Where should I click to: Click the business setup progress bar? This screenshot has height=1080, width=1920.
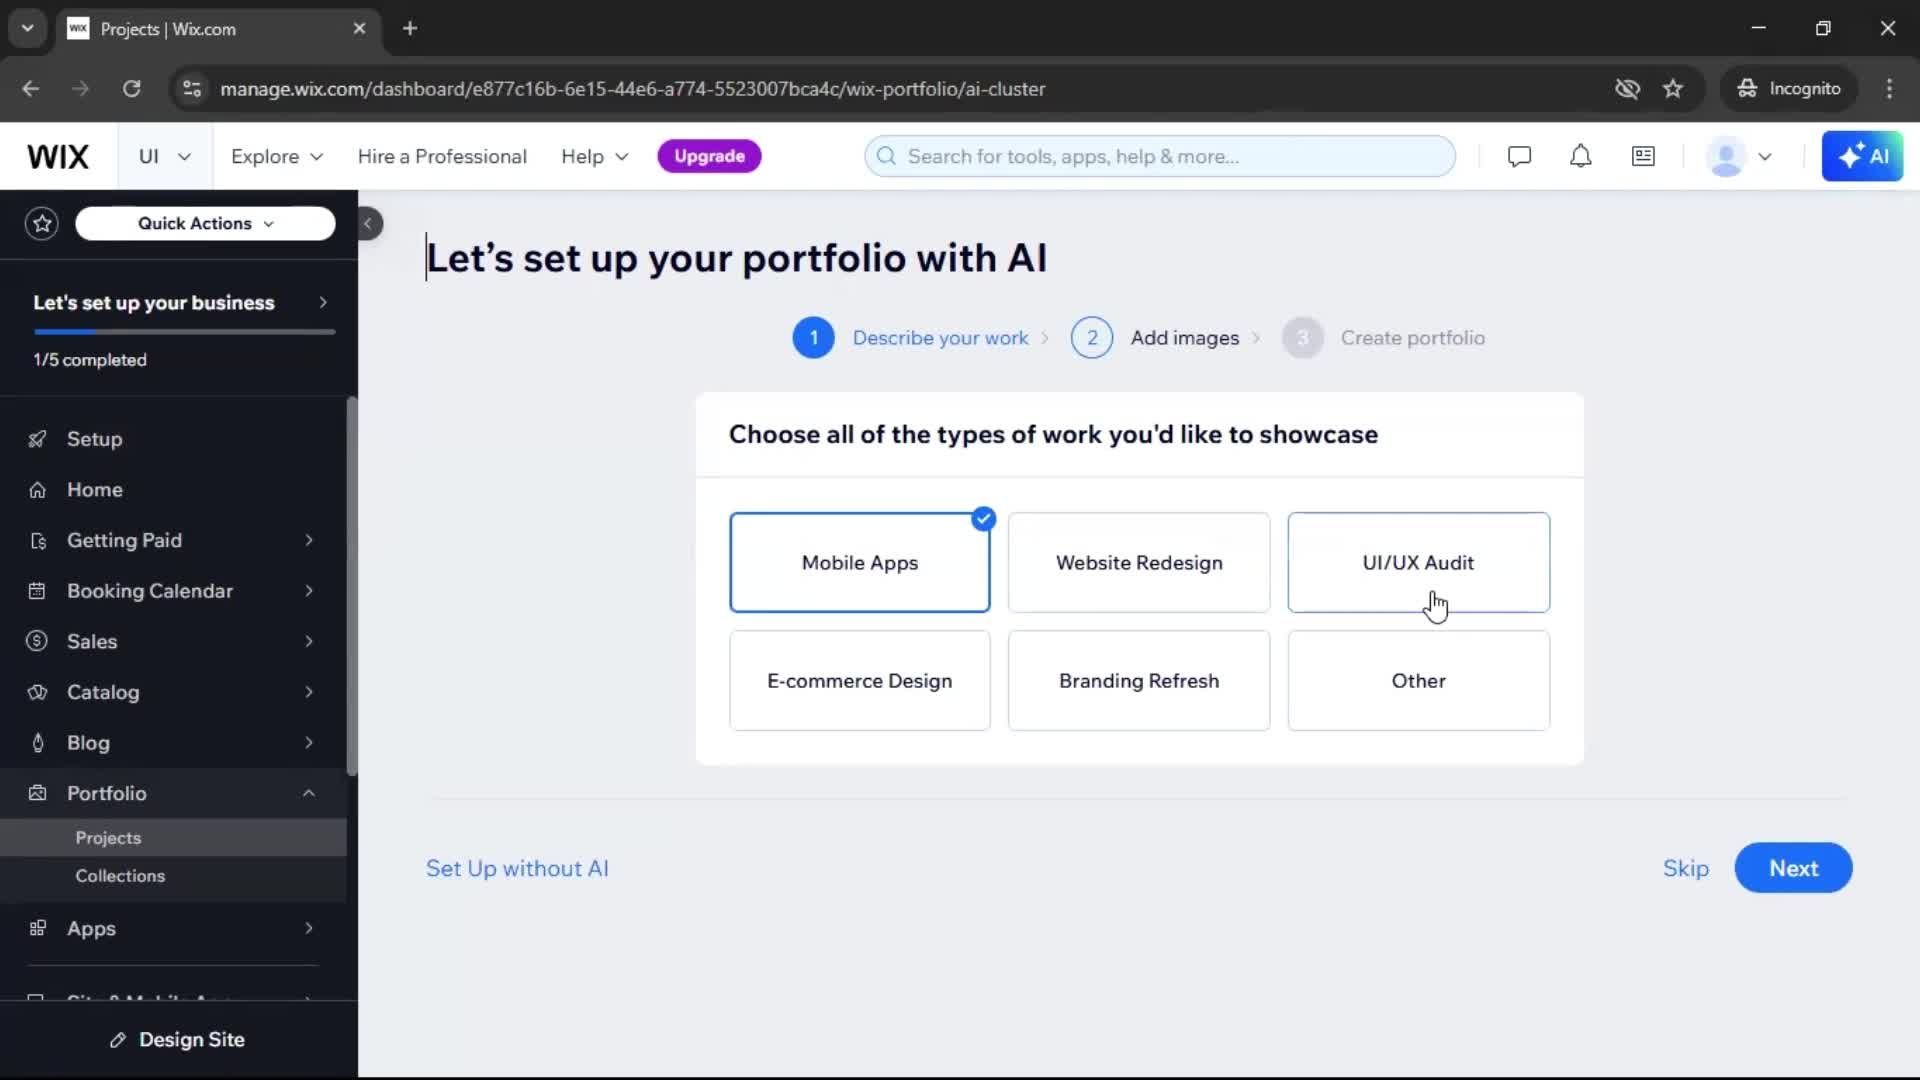(184, 331)
